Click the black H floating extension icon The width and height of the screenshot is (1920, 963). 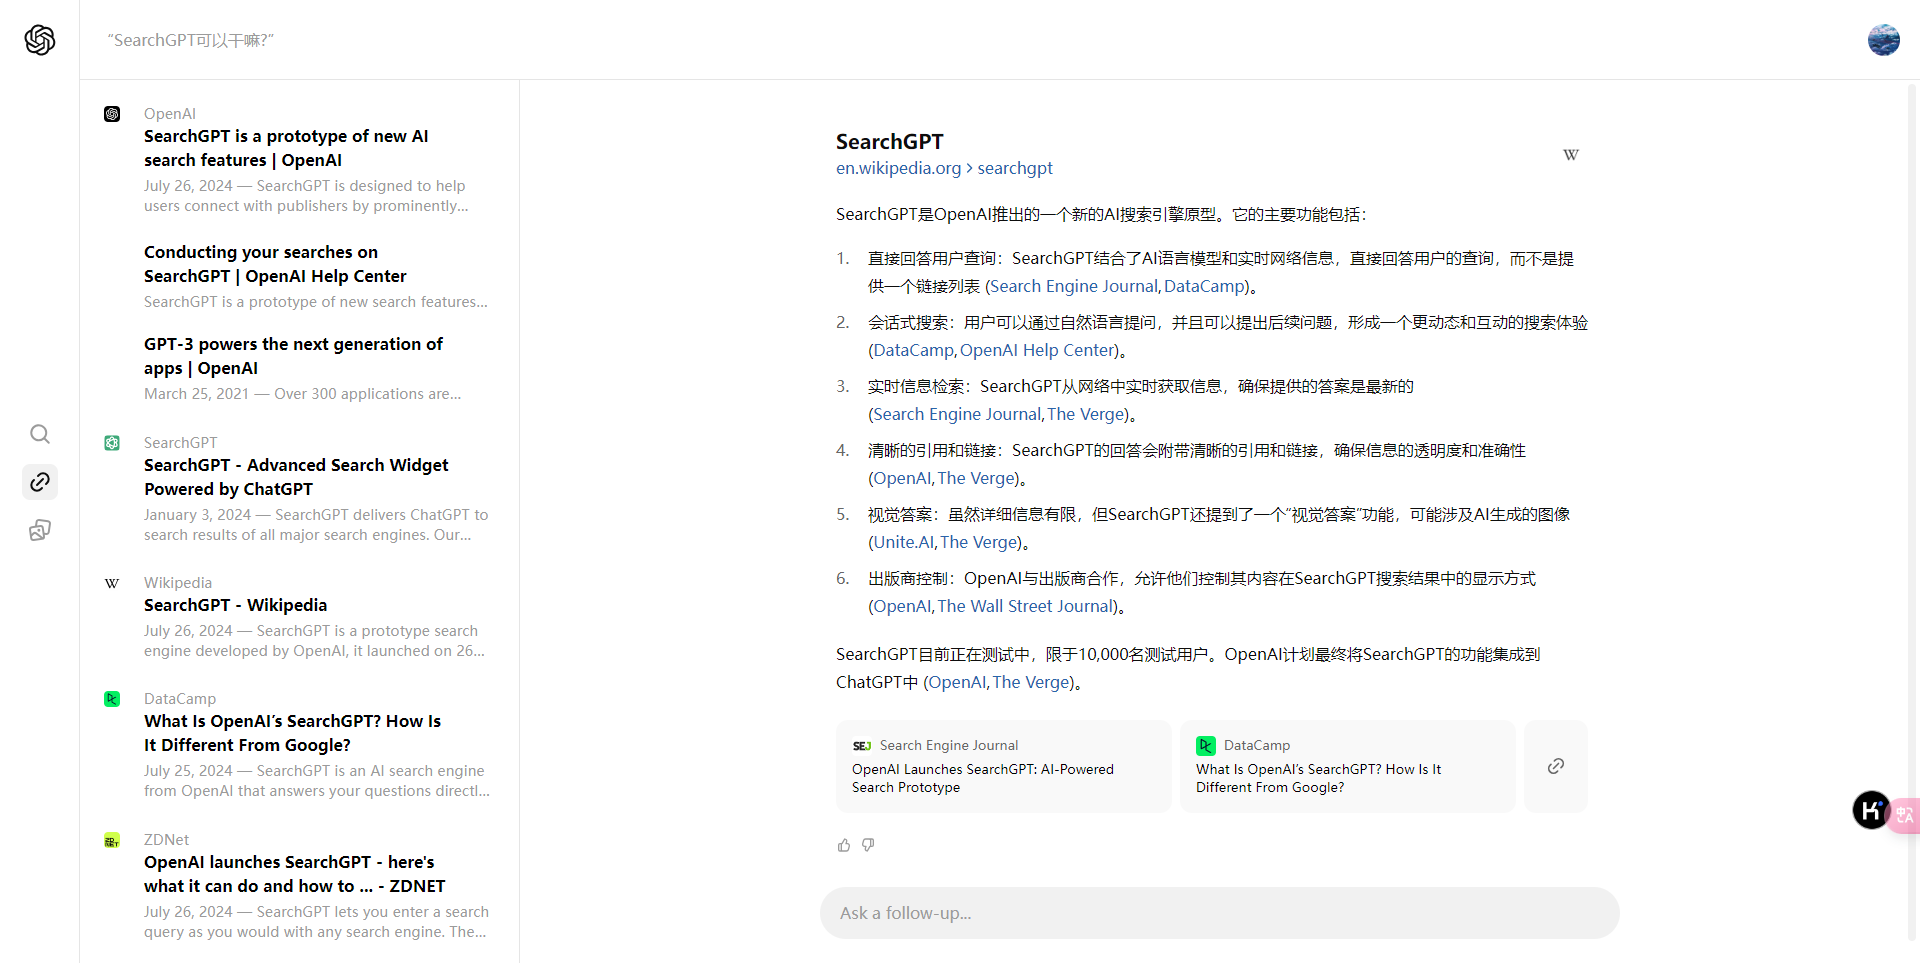click(1871, 810)
